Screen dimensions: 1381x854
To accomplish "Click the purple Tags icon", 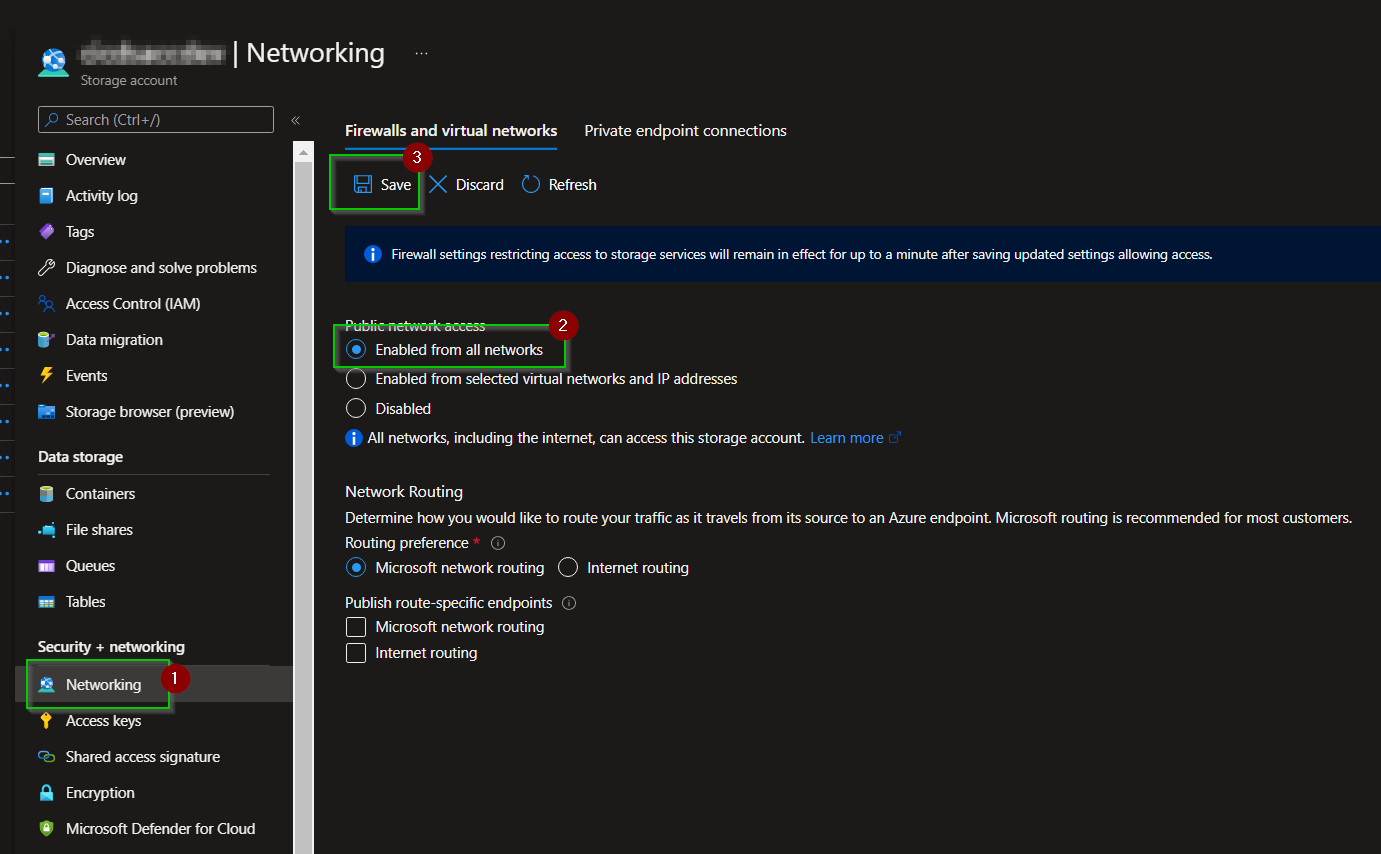I will (46, 232).
